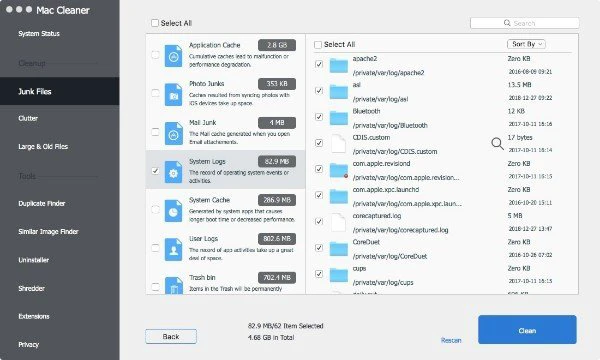
Task: Open Duplicate Finder tool
Action: pyautogui.click(x=42, y=204)
